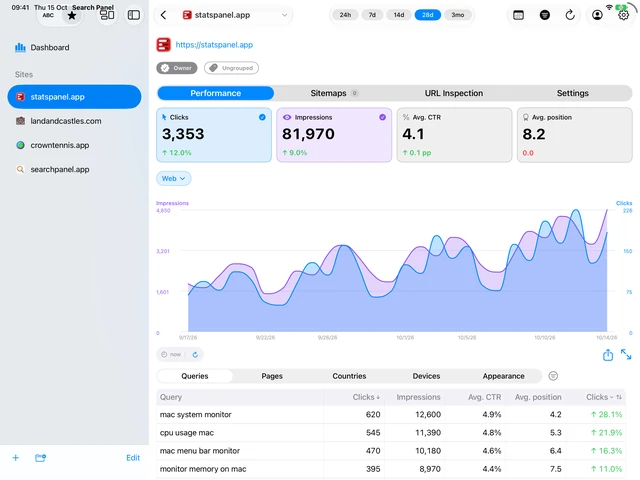Switch to the Sitemaps tab
Viewport: 640px width, 480px height.
333,93
